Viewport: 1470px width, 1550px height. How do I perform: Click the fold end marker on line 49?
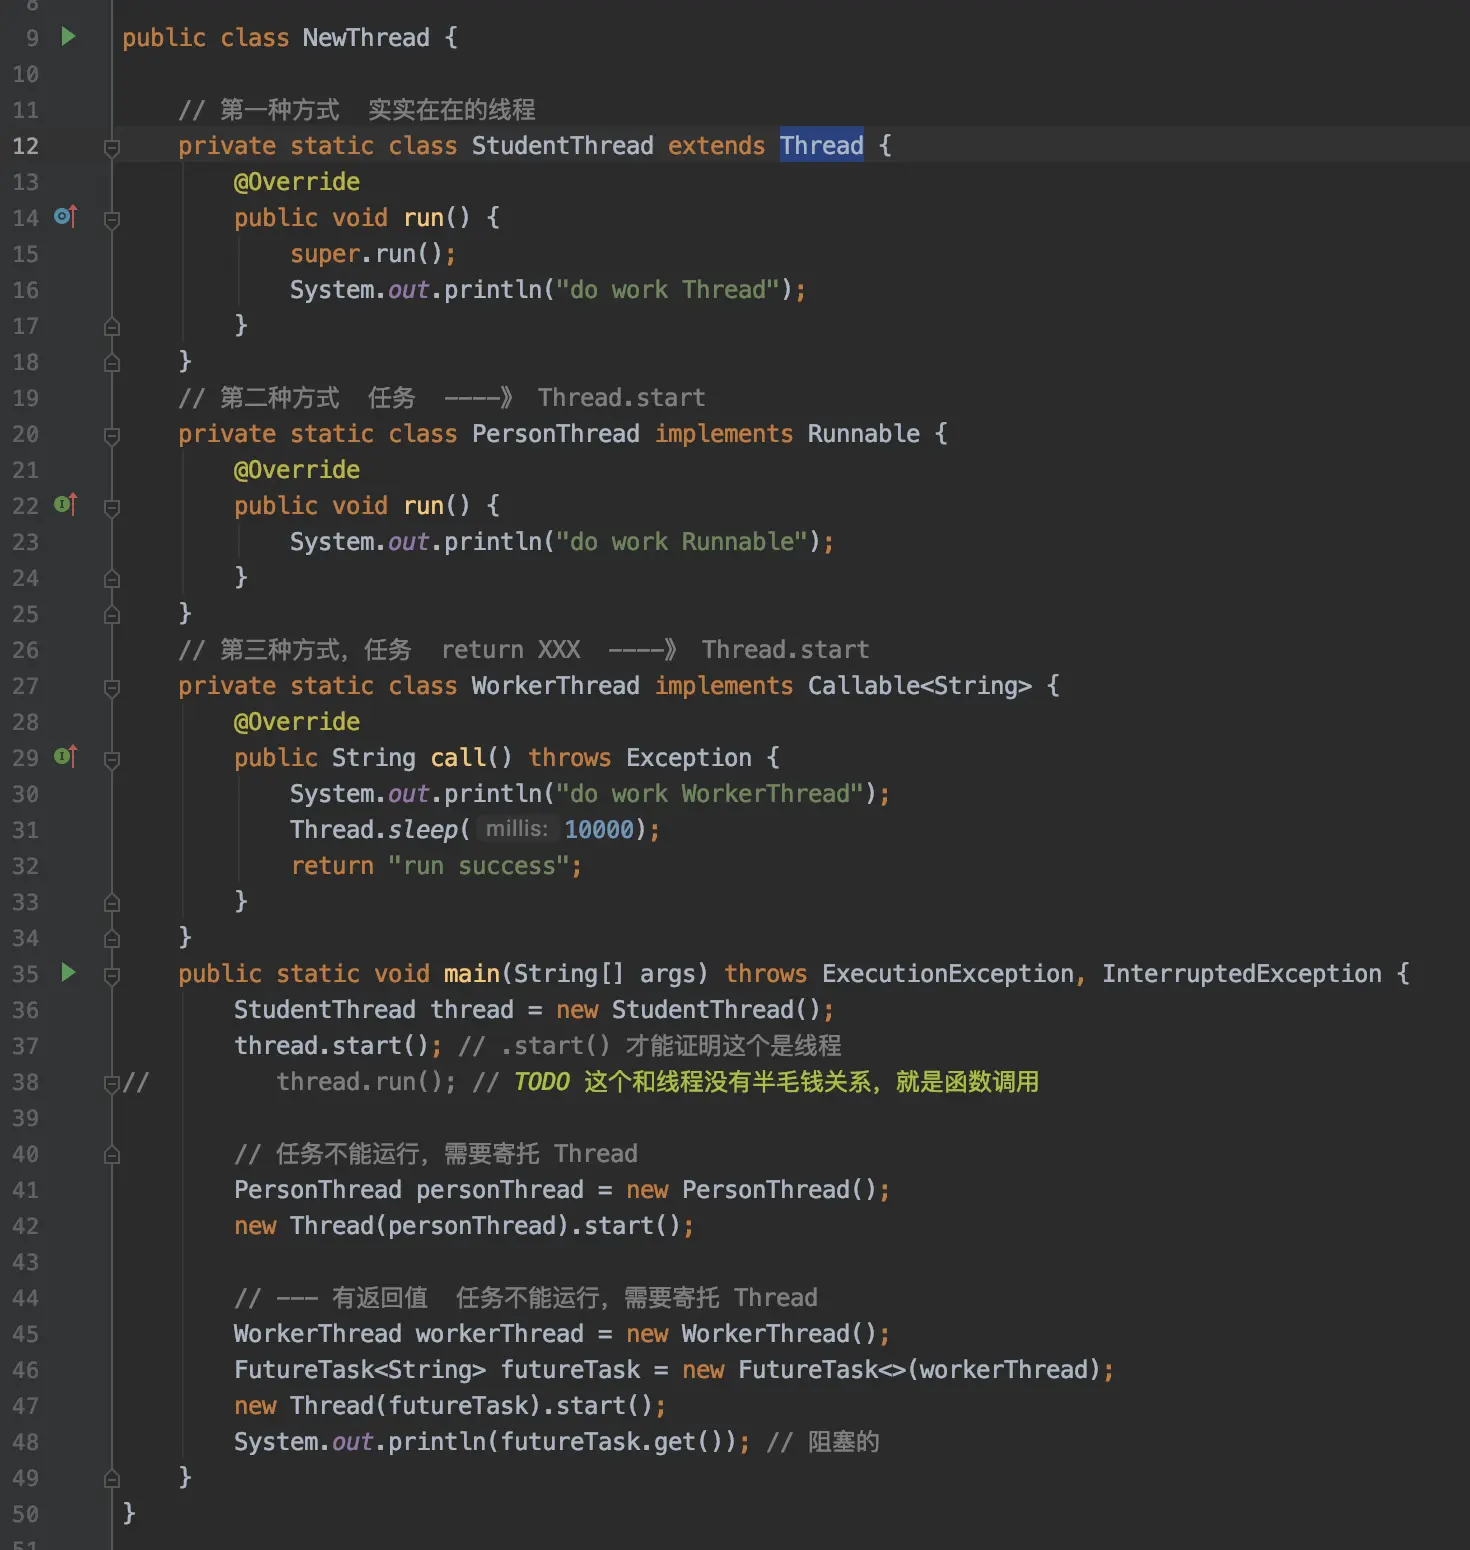(x=112, y=1478)
